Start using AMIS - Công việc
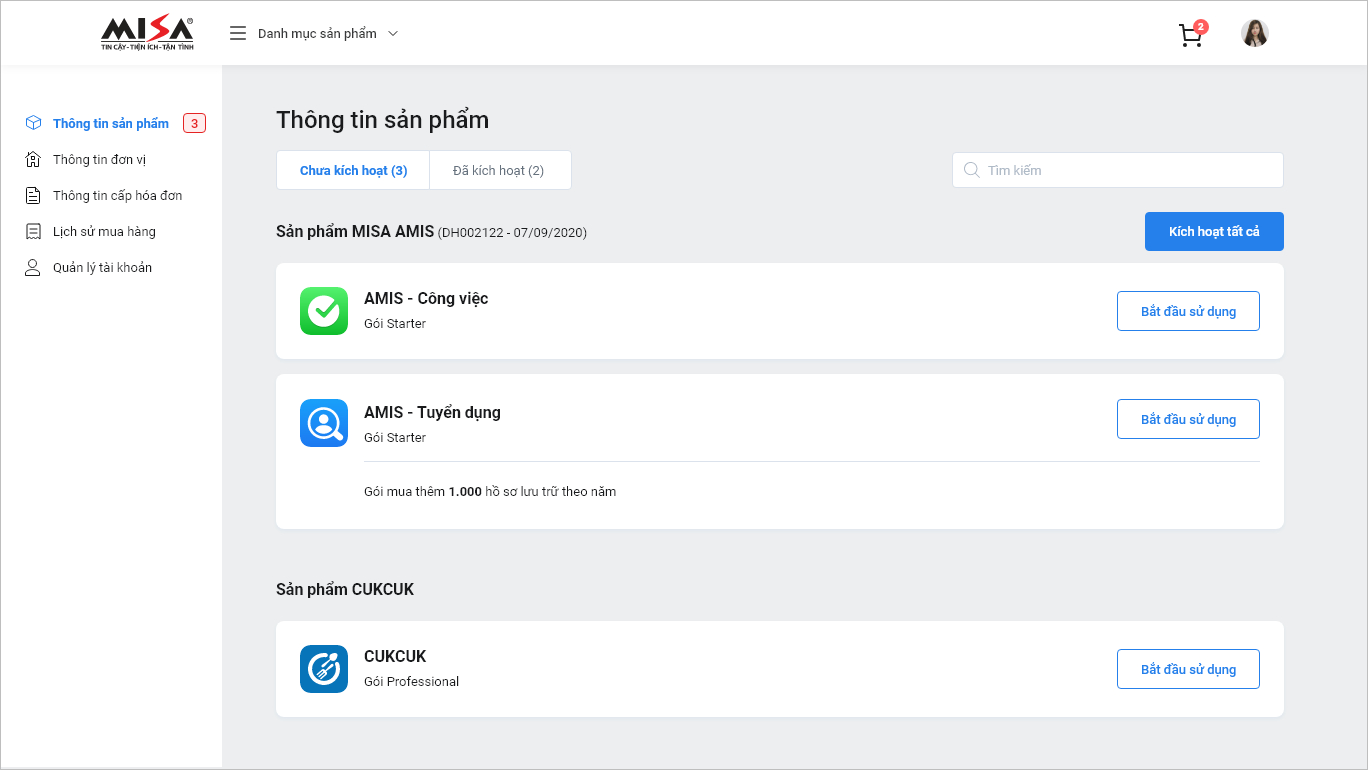Image resolution: width=1368 pixels, height=770 pixels. 1188,311
